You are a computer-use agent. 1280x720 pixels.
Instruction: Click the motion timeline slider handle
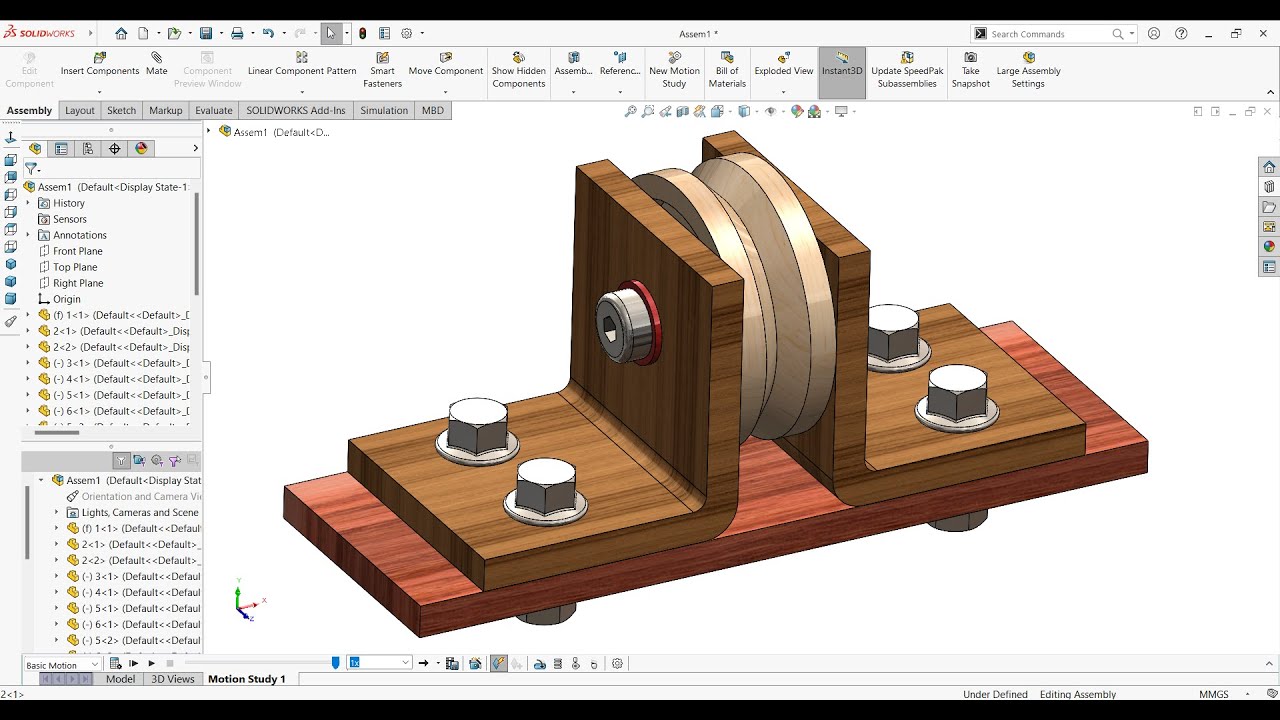pyautogui.click(x=336, y=662)
